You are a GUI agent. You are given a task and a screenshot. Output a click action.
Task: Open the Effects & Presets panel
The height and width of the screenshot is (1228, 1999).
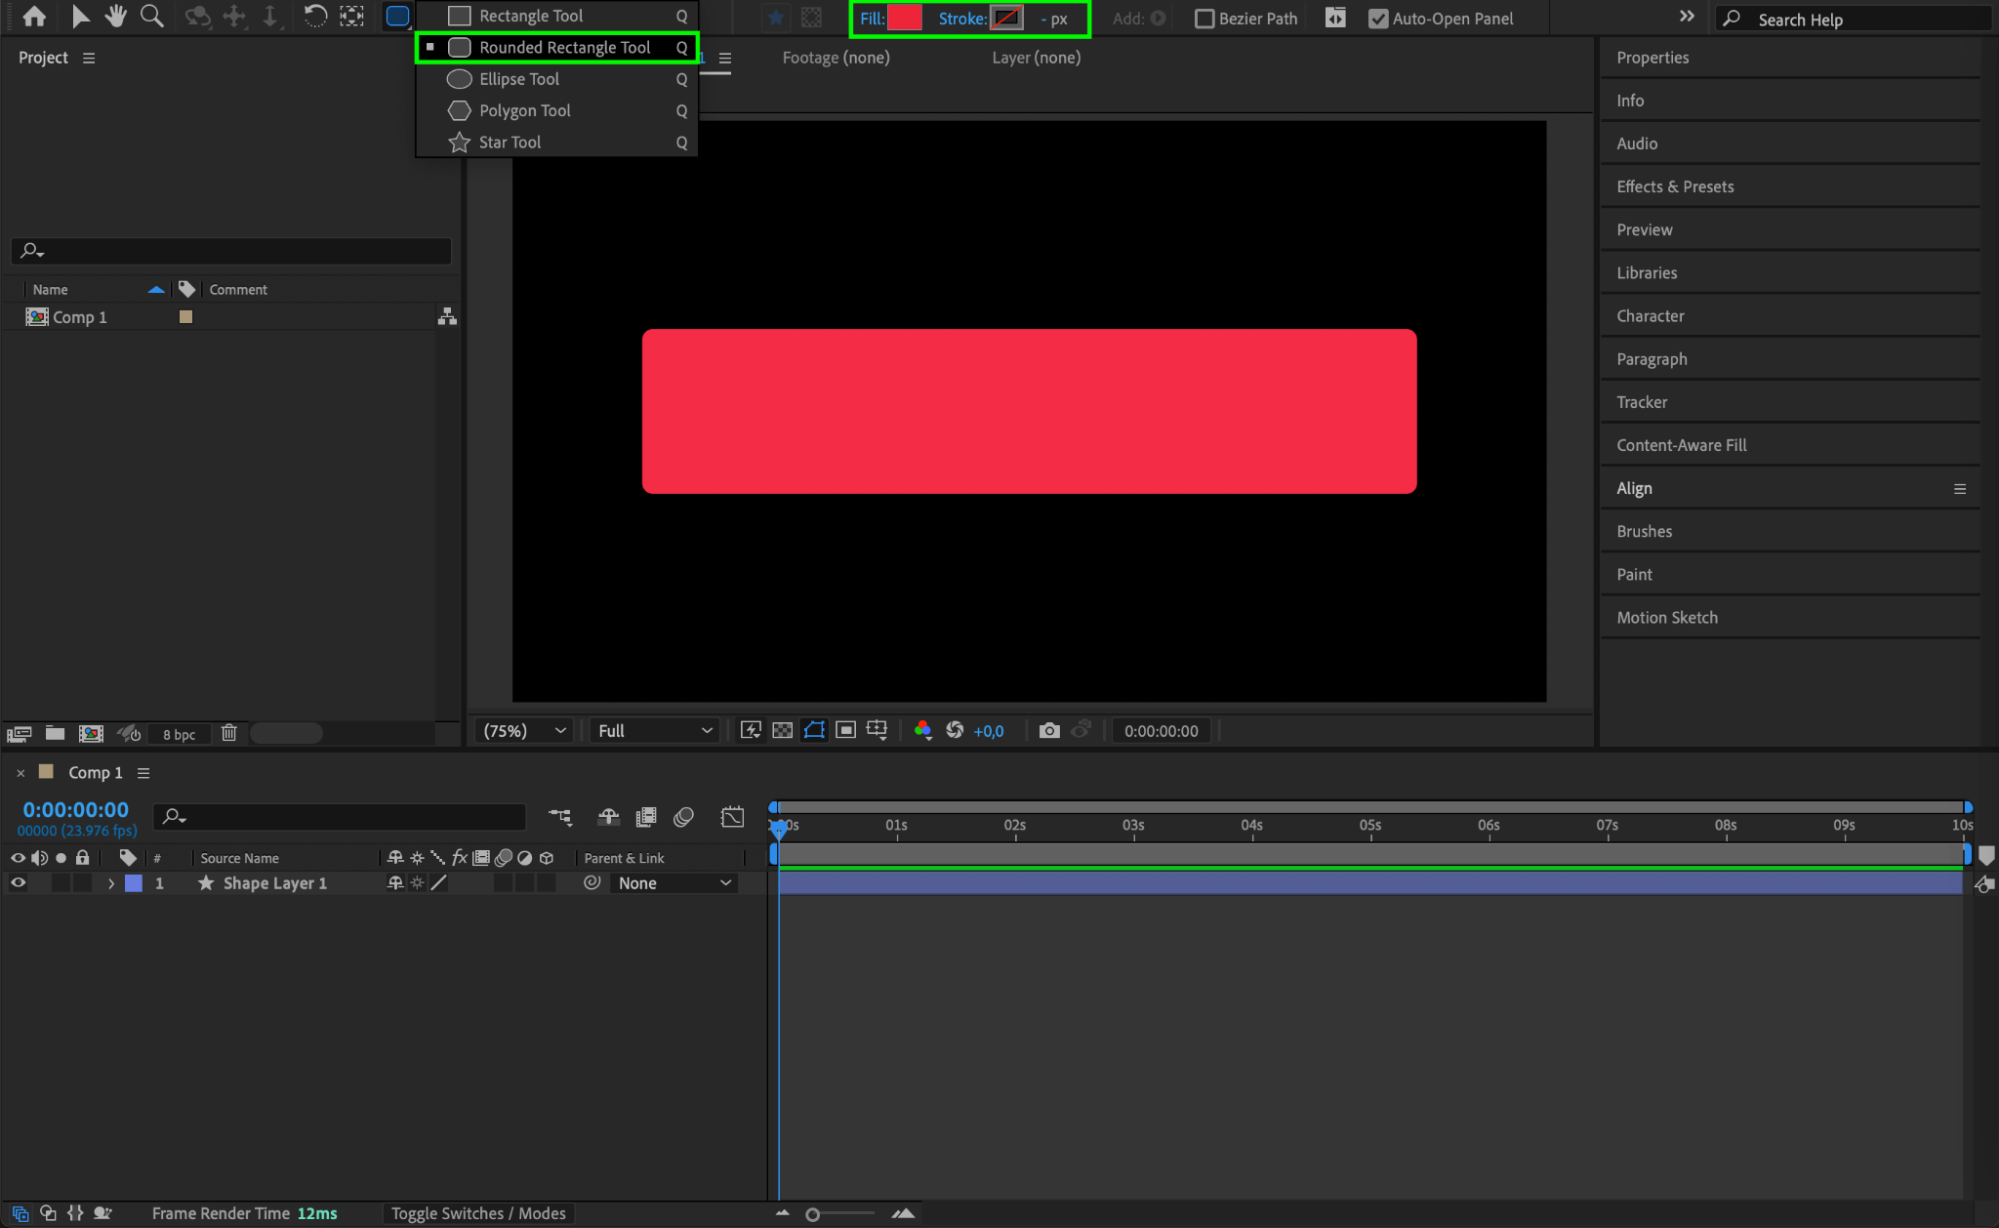1675,187
